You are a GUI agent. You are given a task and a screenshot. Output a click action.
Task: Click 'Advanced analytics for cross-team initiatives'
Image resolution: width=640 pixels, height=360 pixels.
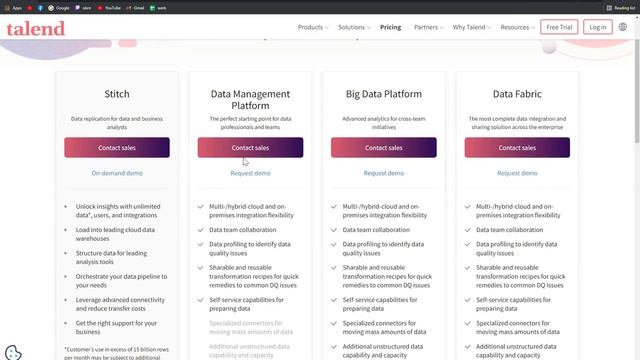[x=384, y=123]
